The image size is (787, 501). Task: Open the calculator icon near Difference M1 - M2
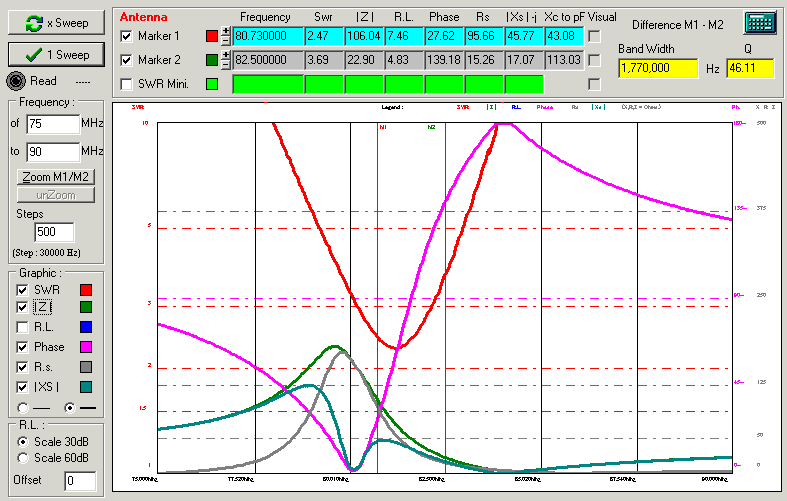tap(760, 23)
